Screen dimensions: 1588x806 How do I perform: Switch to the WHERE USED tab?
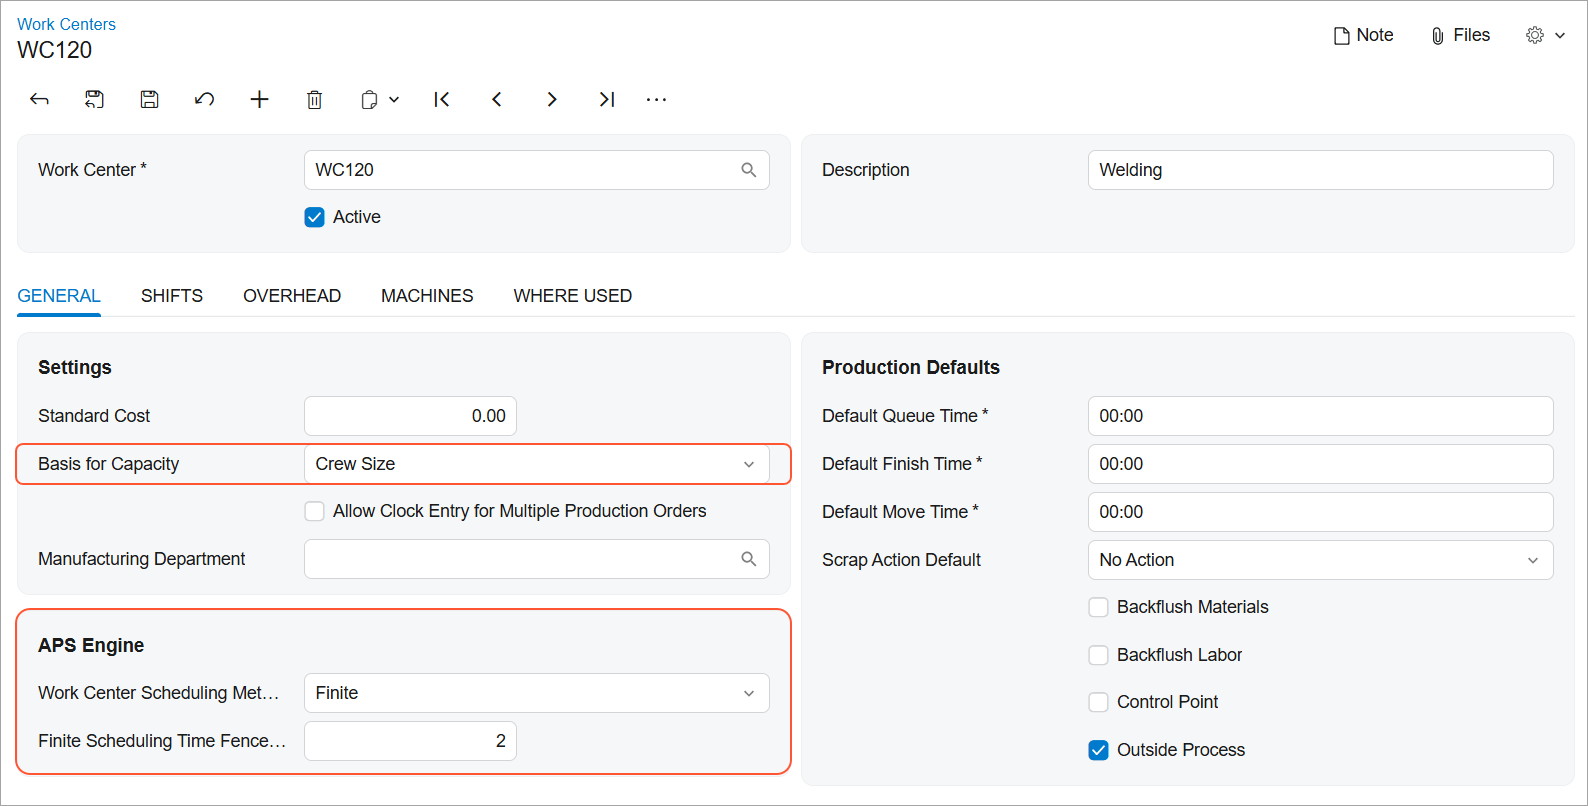573,296
